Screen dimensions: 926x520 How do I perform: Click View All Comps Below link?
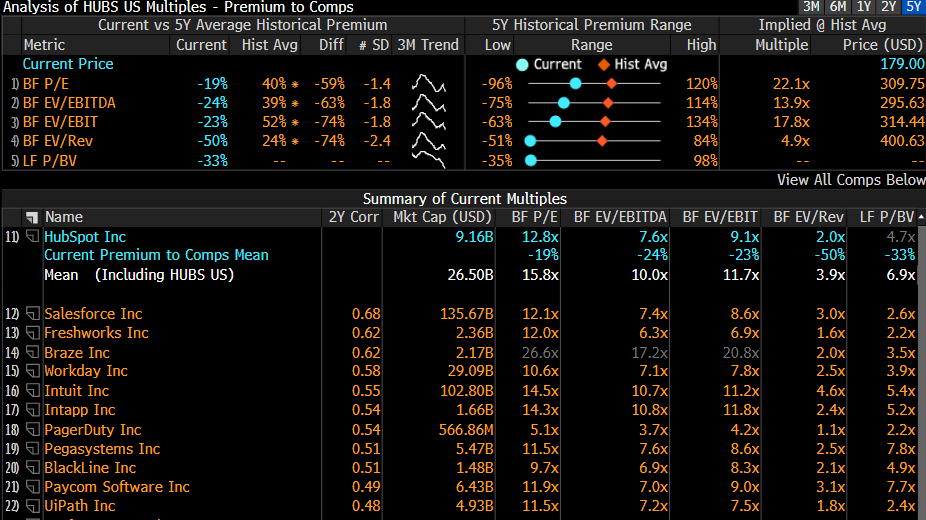click(x=851, y=179)
